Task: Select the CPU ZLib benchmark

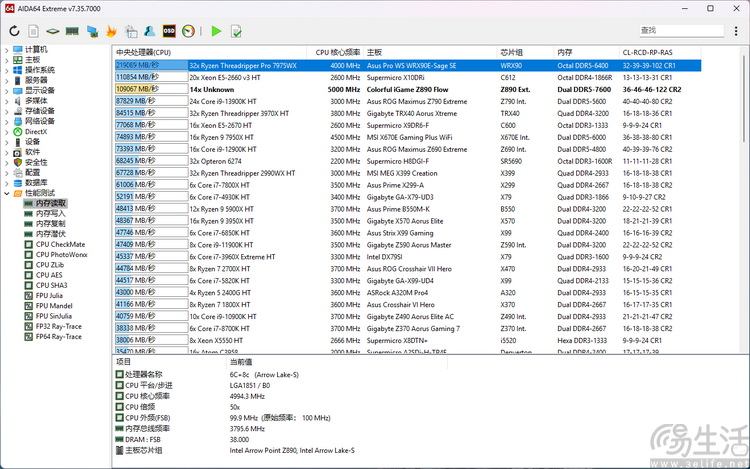Action: 50,265
